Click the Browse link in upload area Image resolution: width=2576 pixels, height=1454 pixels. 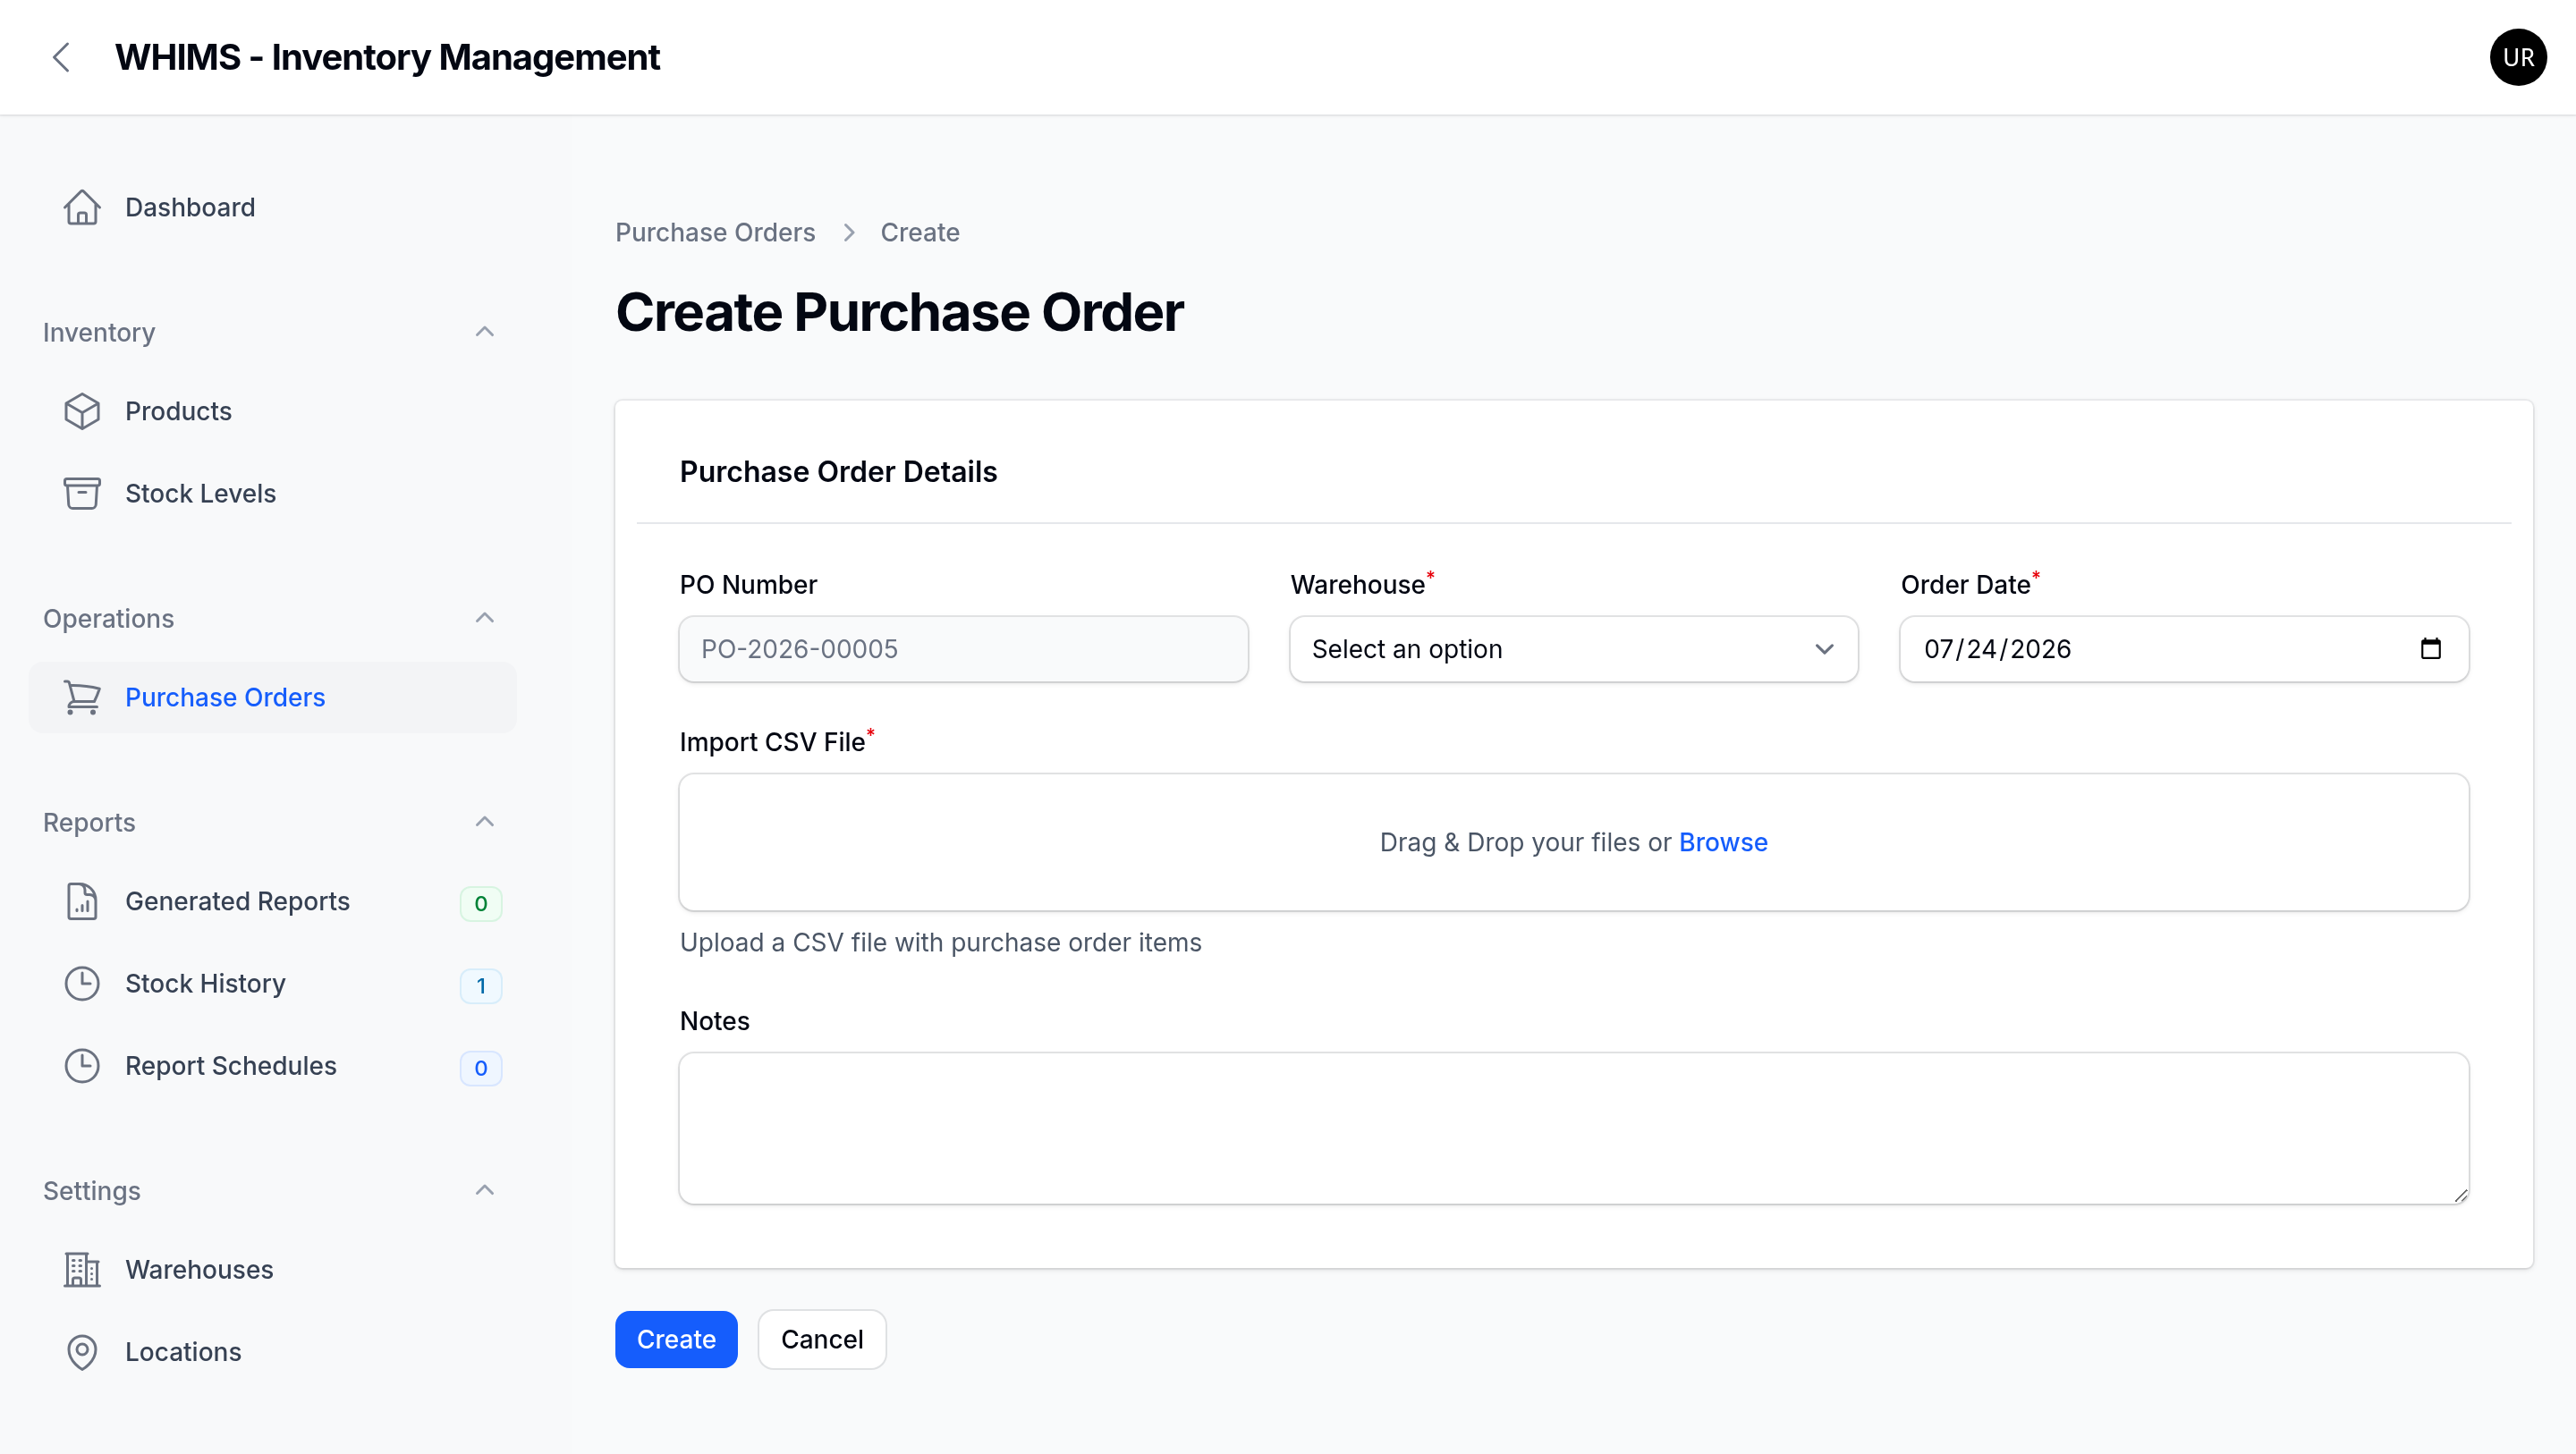coord(1723,842)
